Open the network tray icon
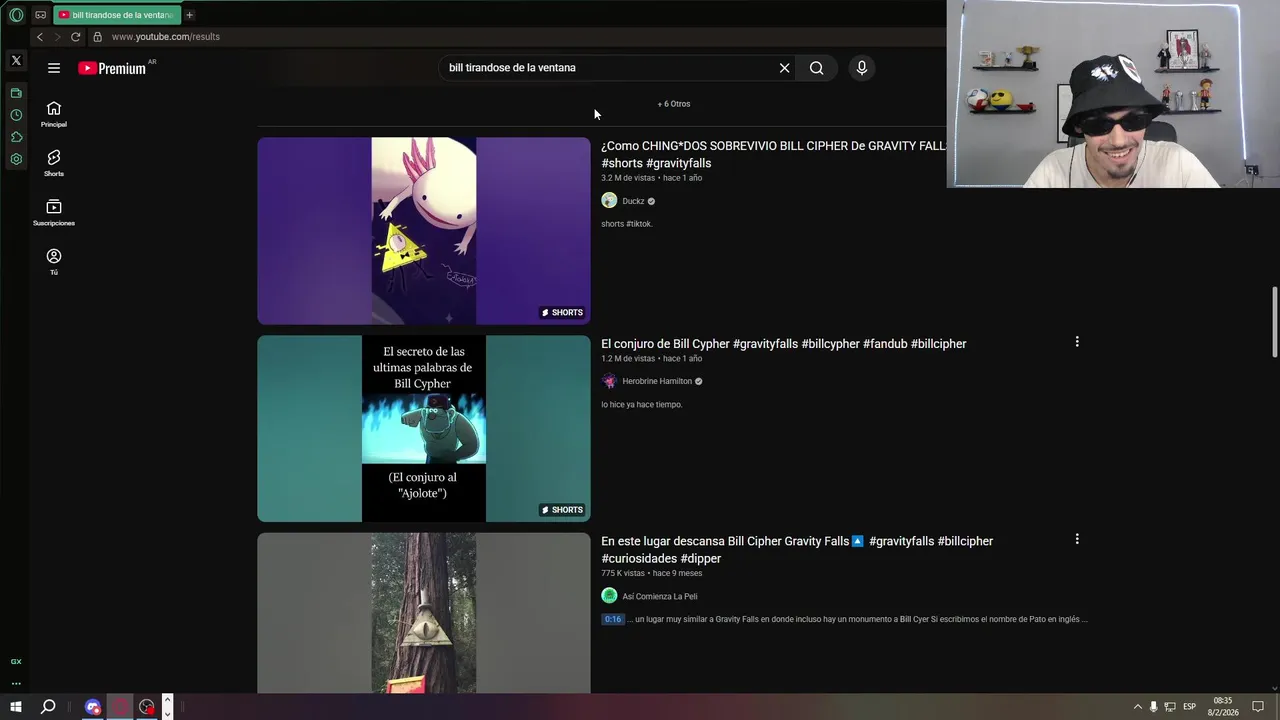This screenshot has width=1280, height=720. click(x=1170, y=707)
